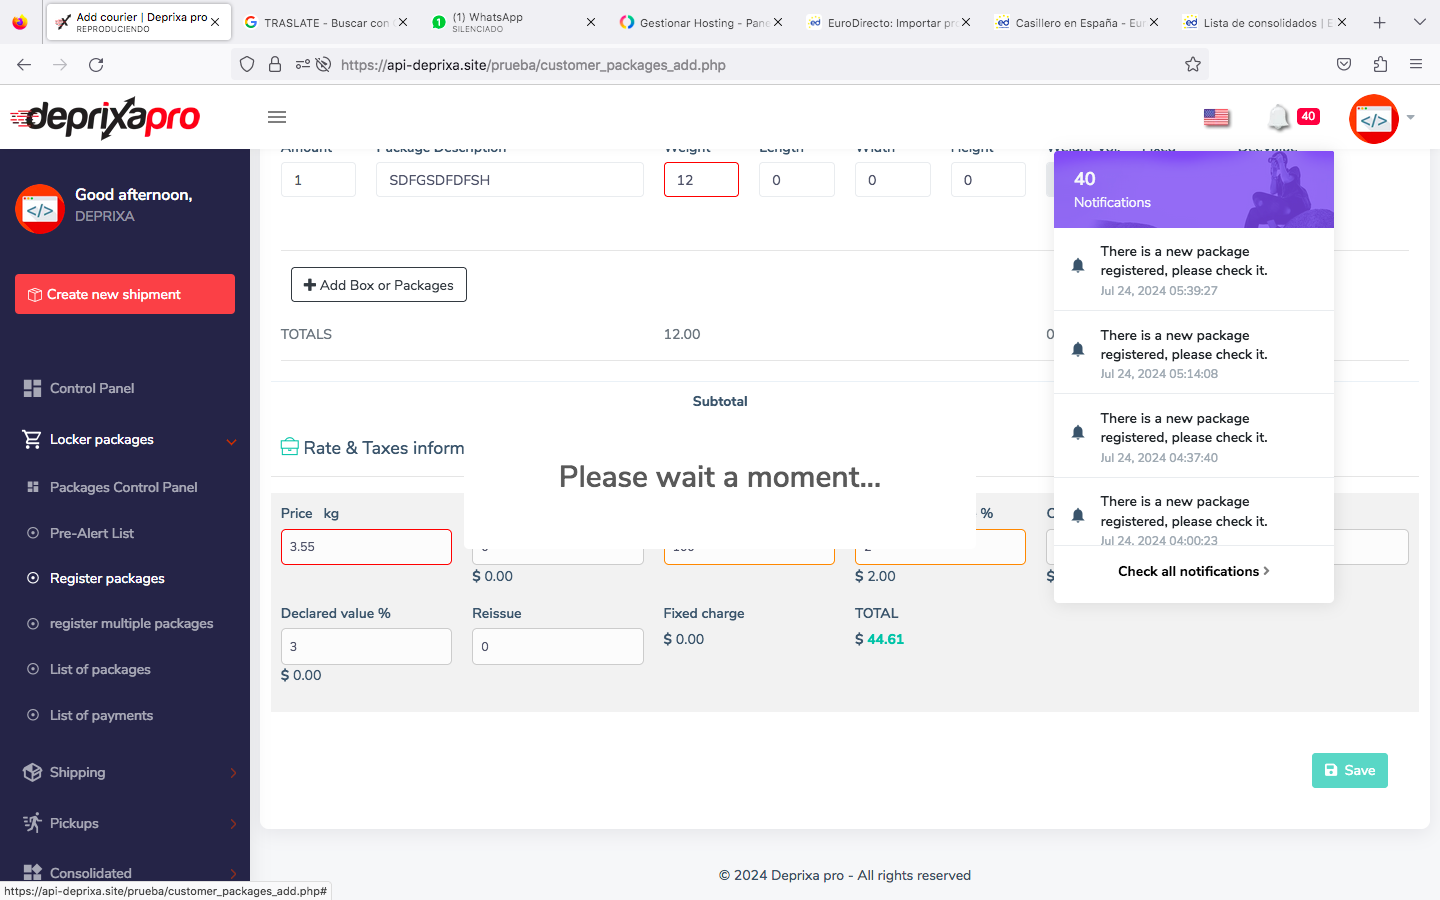Click the Create new shipment button
Image resolution: width=1440 pixels, height=900 pixels.
[125, 294]
